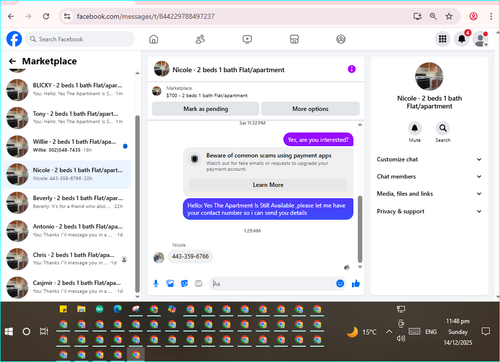Bookmark this page star icon
The height and width of the screenshot is (362, 500).
tap(449, 16)
